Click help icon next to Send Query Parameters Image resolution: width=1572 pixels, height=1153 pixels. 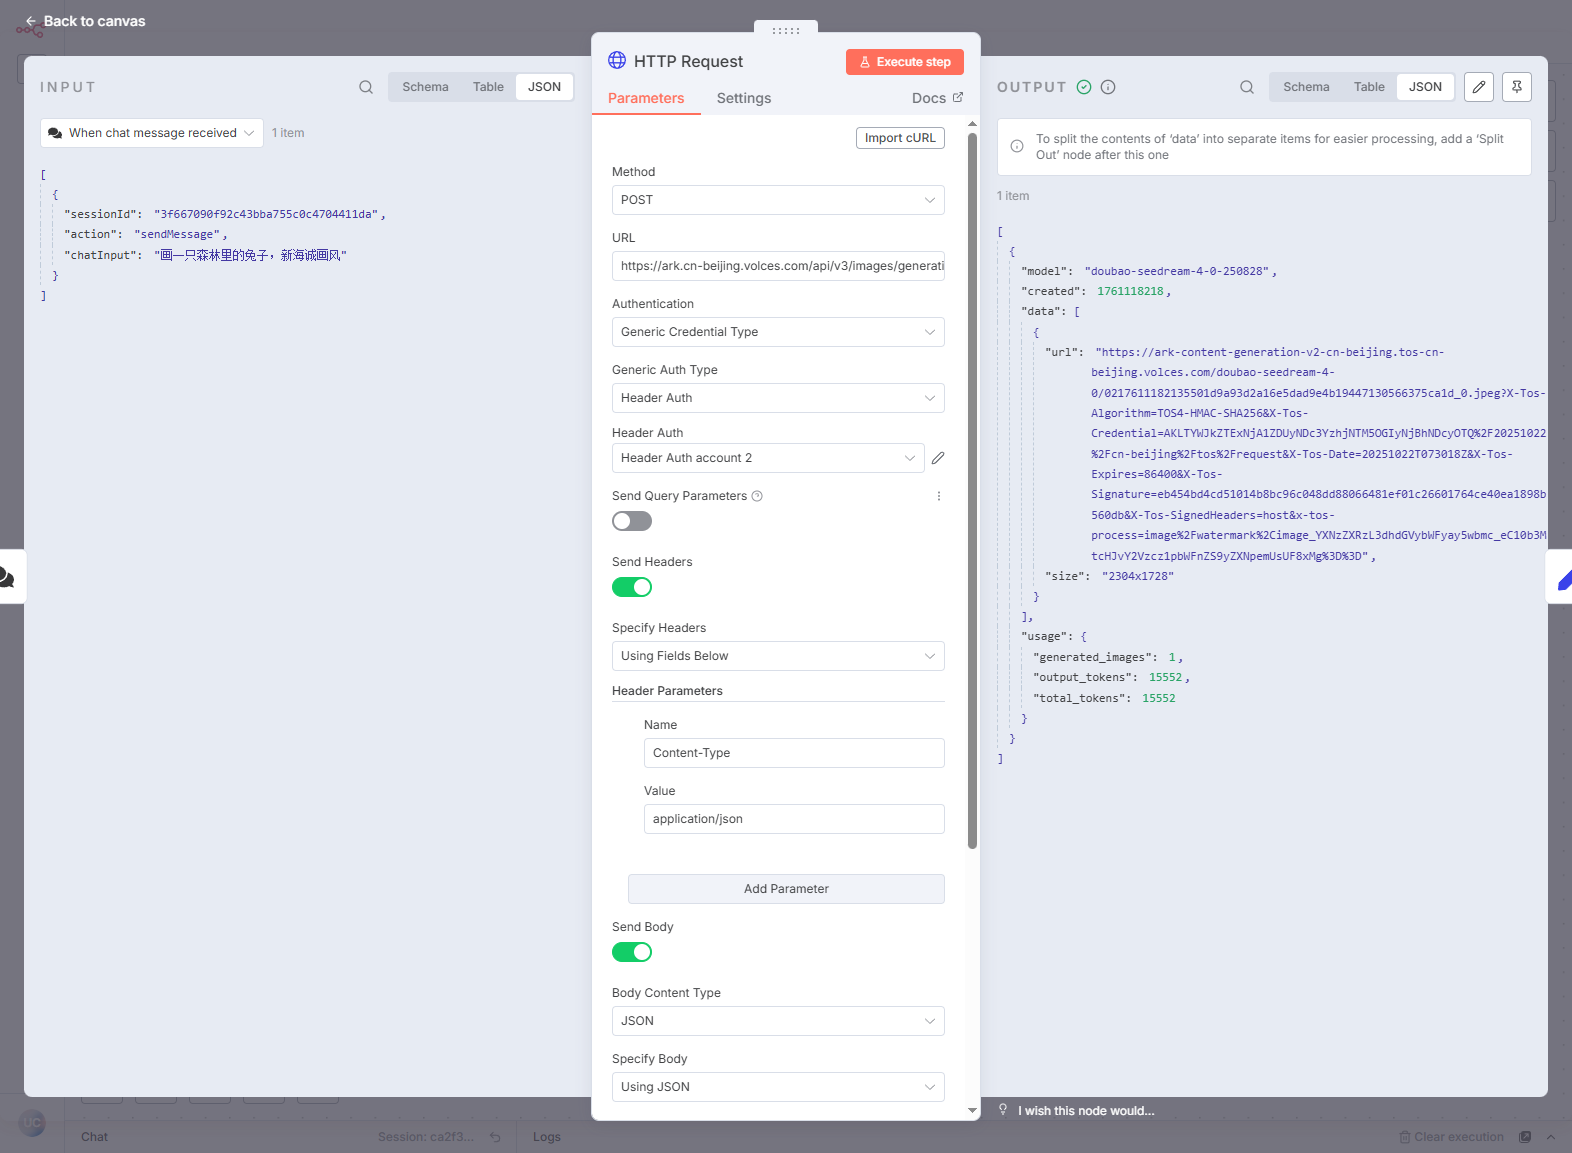pos(757,496)
